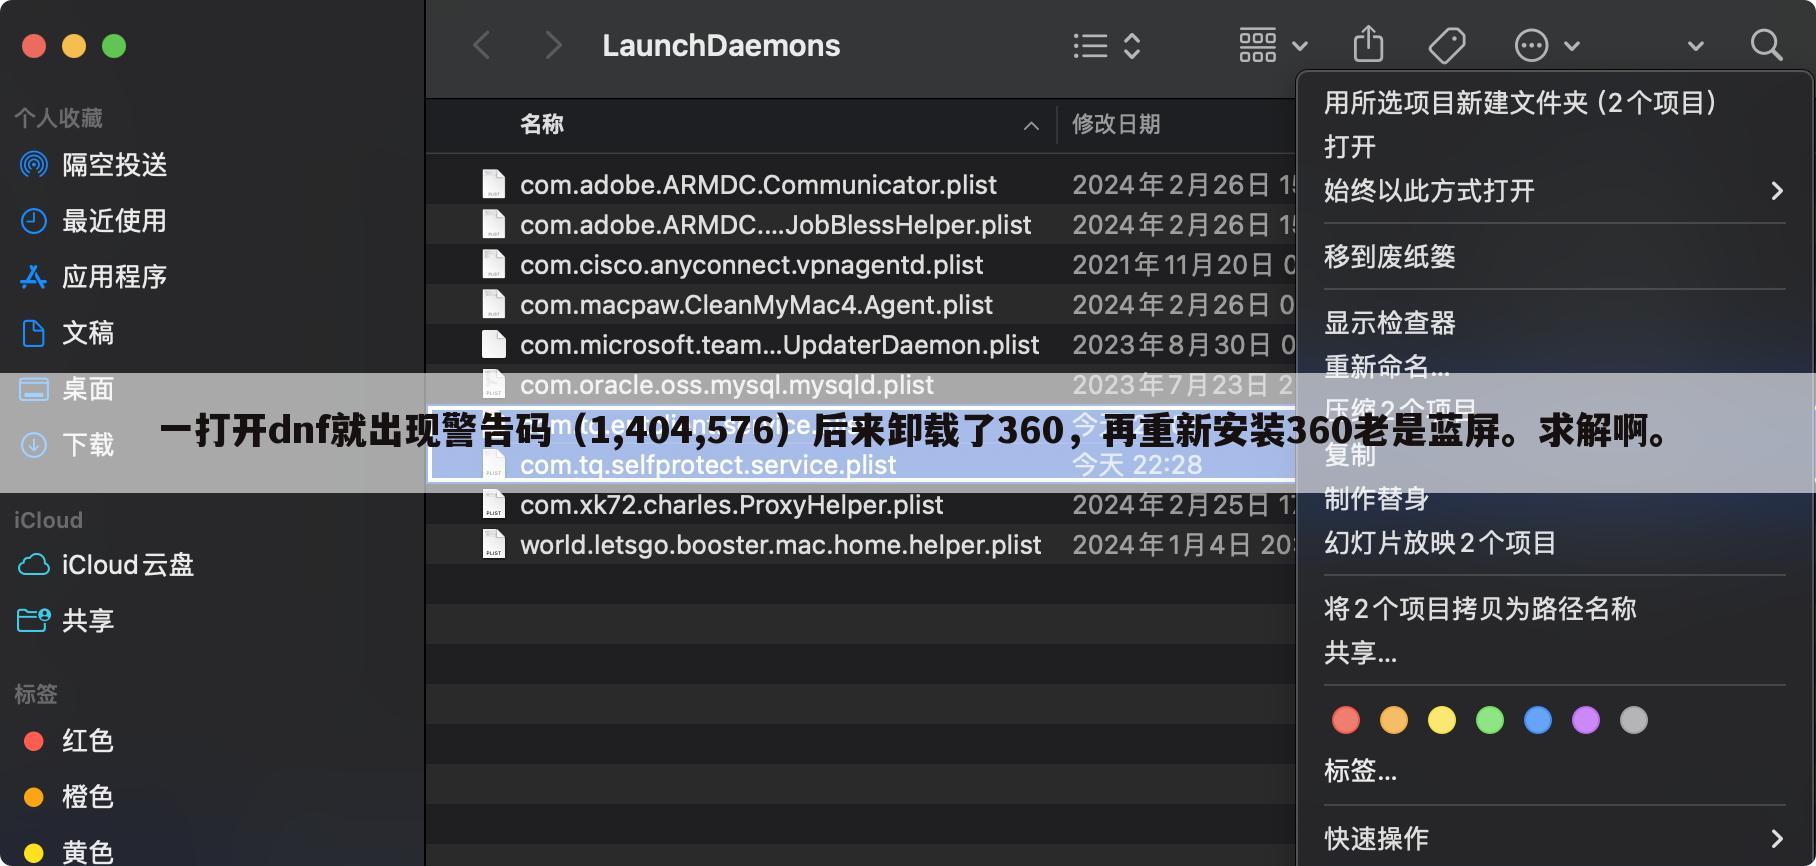Apply yellow color tag in context menu
This screenshot has height=866, width=1816.
(1442, 720)
